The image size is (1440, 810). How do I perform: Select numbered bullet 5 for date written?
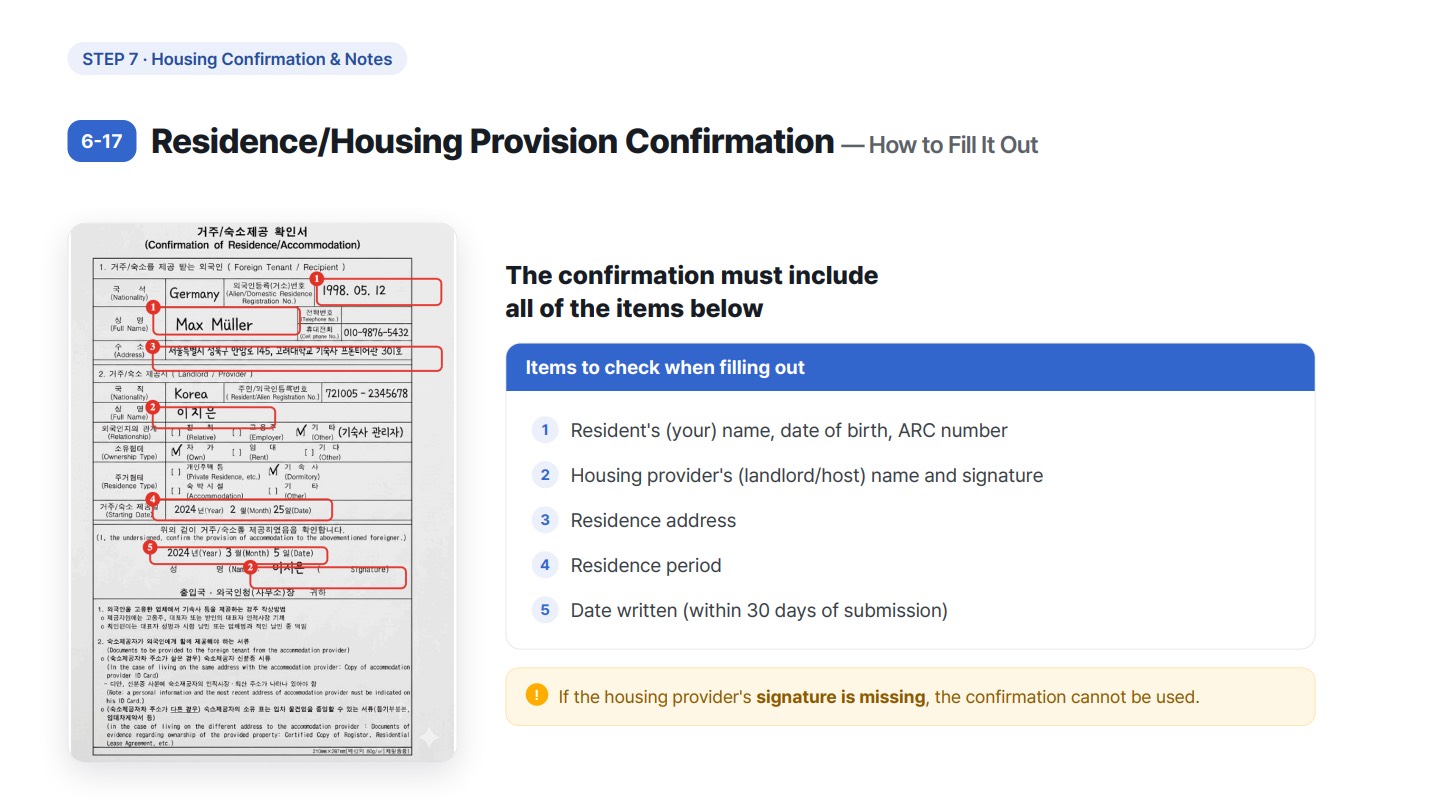tap(545, 610)
